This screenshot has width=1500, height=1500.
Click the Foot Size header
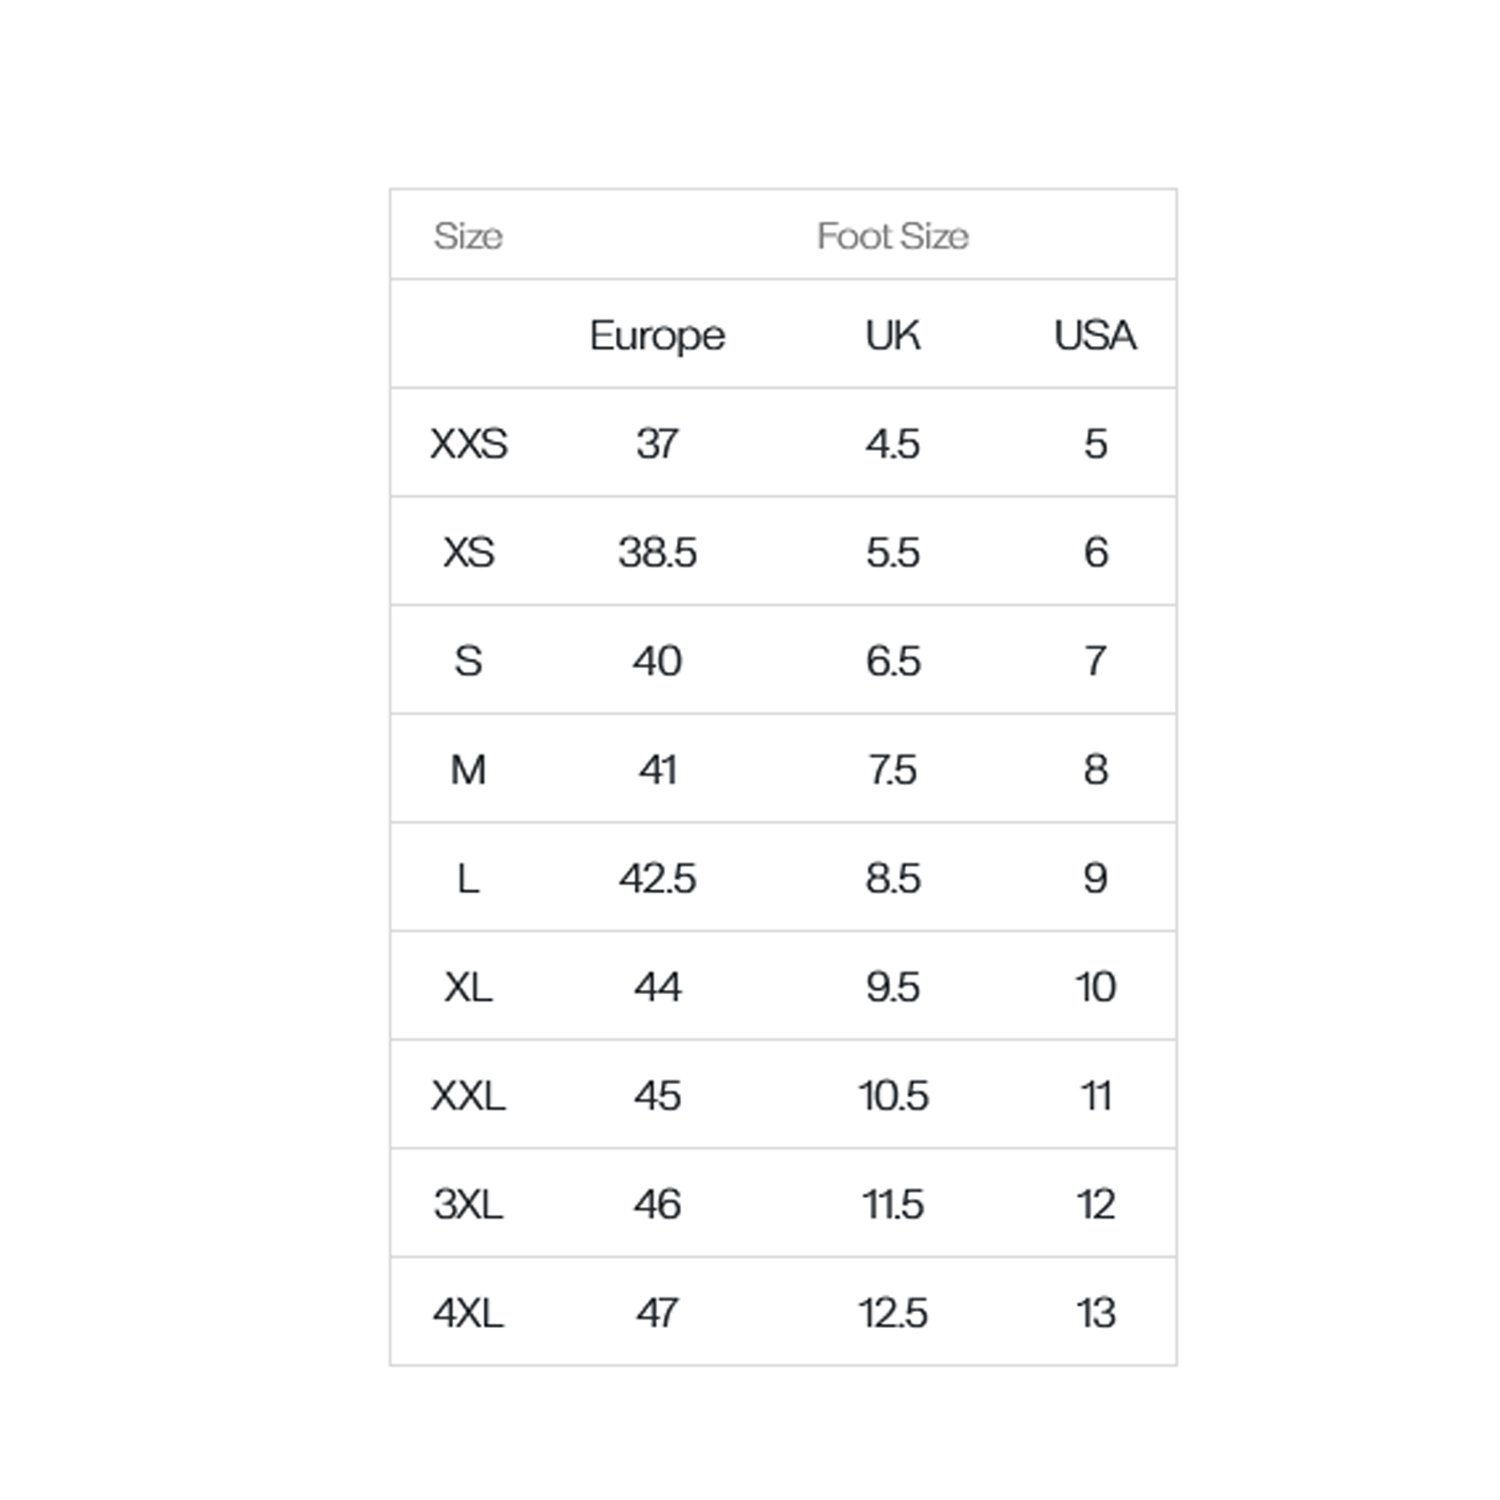click(x=892, y=236)
